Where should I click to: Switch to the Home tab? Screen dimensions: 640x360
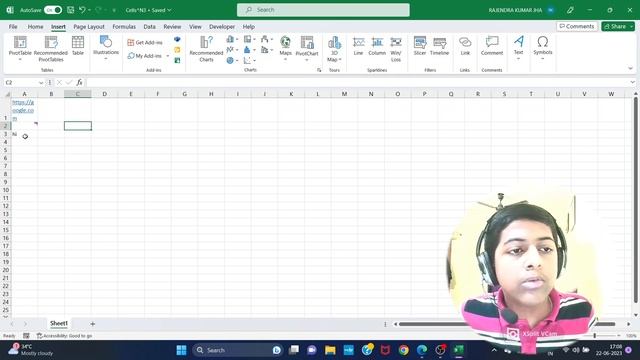coord(36,27)
